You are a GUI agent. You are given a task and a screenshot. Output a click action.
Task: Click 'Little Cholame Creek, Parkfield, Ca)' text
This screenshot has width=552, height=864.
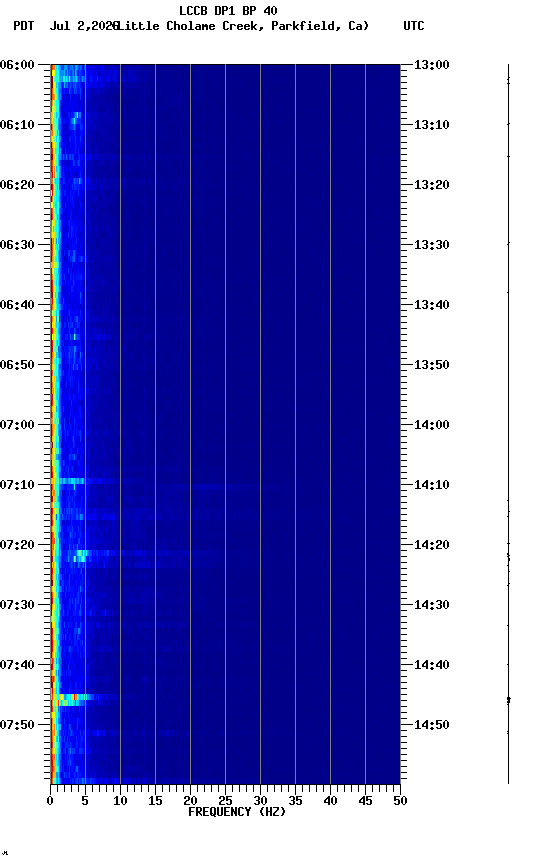coord(243,26)
